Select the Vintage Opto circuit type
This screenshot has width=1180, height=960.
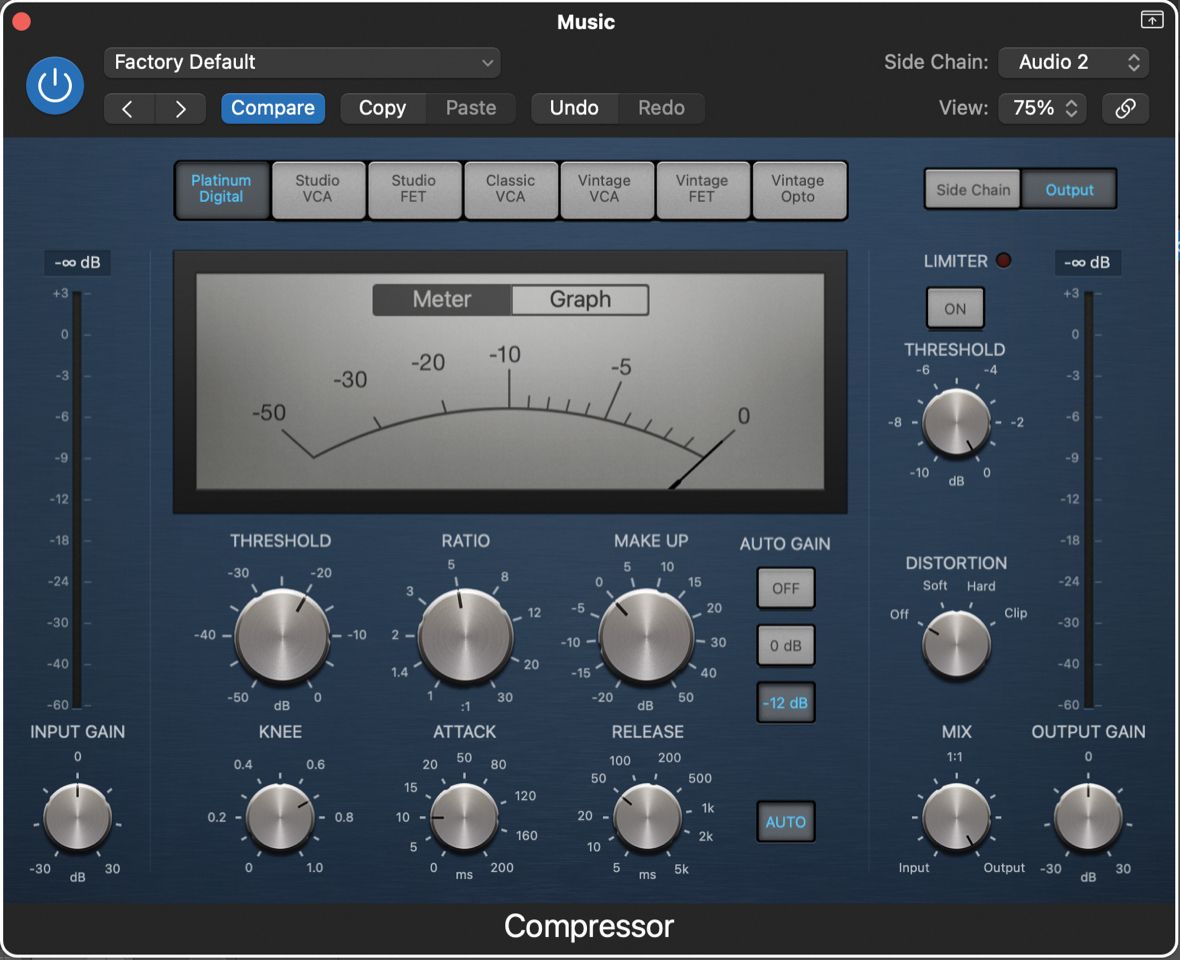tap(799, 190)
